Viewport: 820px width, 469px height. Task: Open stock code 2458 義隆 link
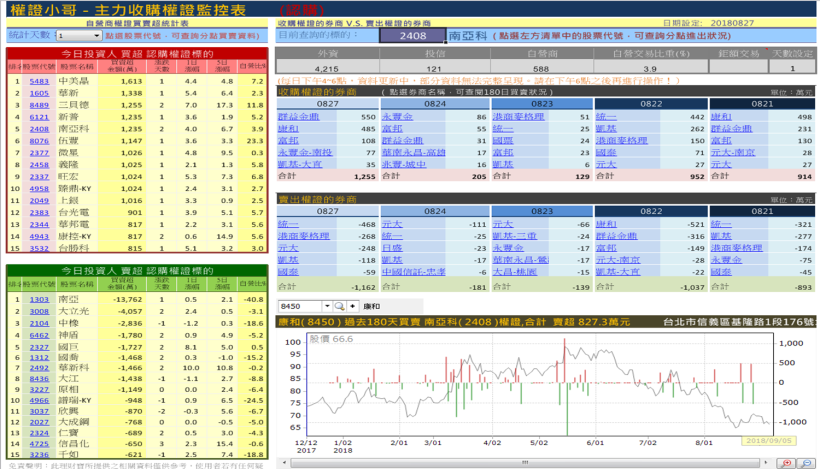coord(39,165)
